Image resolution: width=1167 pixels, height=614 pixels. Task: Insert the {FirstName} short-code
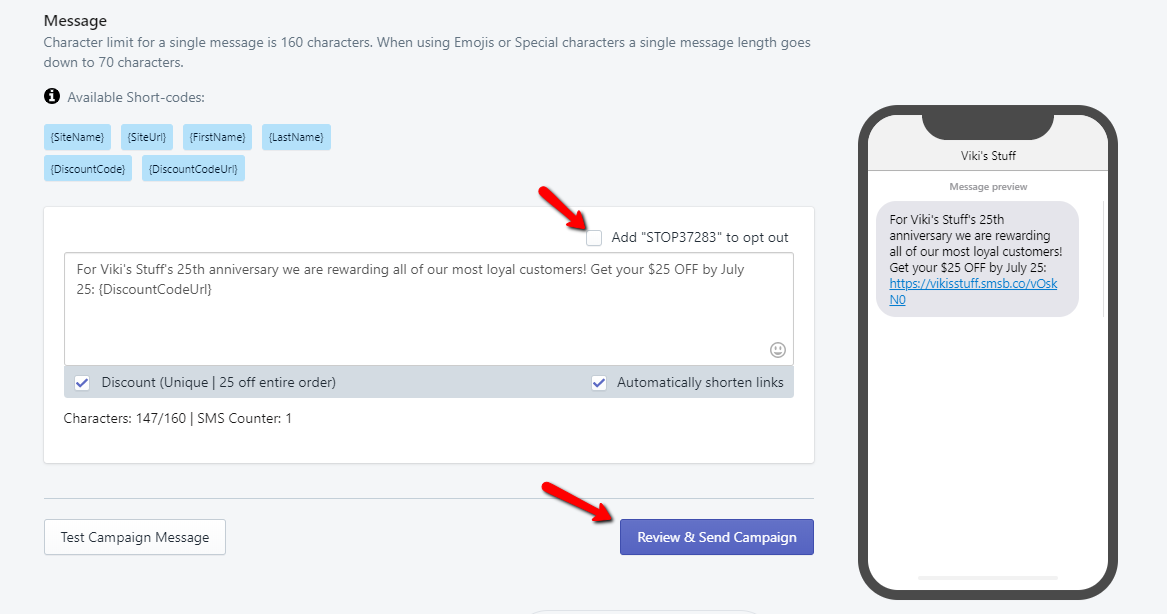pyautogui.click(x=217, y=137)
